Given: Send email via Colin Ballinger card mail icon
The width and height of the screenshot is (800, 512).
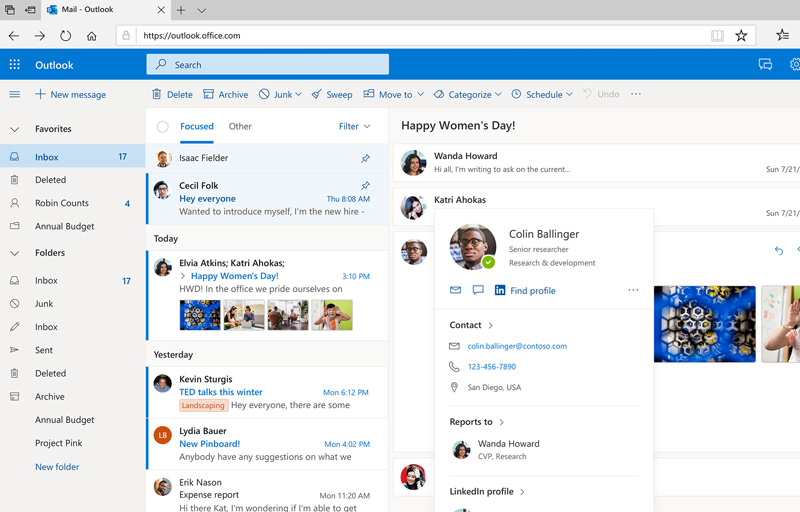Looking at the screenshot, I should 455,290.
